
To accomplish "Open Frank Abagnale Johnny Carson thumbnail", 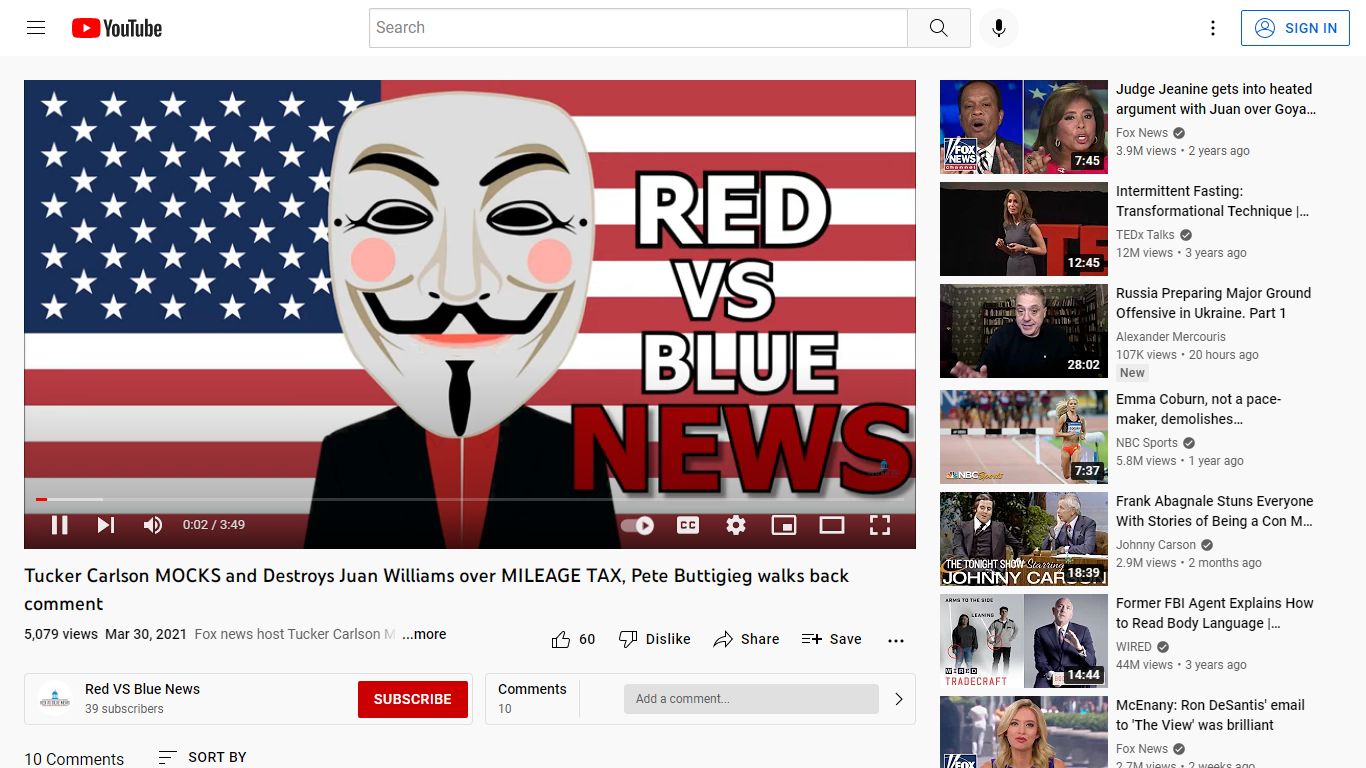I will (x=1024, y=539).
